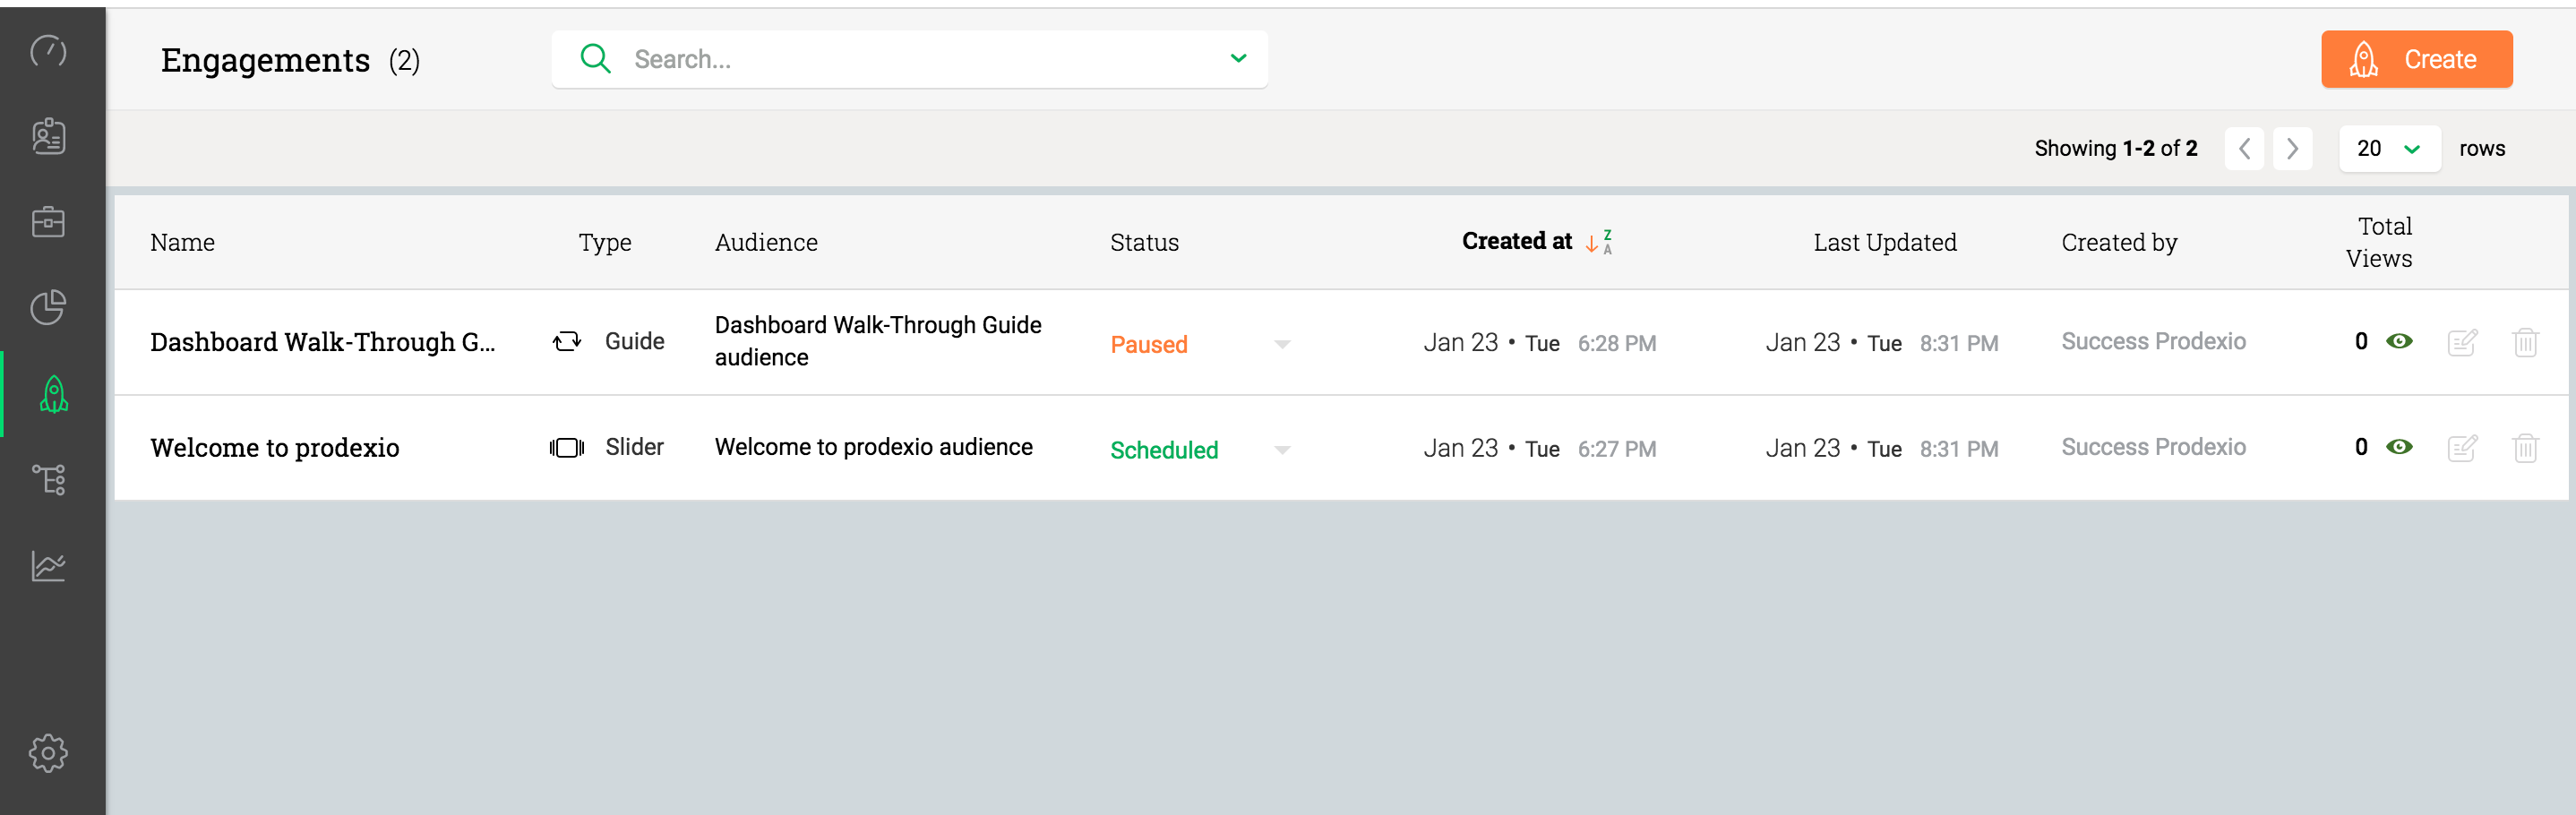The image size is (2576, 815).
Task: Edit the Welcome to prodexio engagement
Action: pos(2462,447)
